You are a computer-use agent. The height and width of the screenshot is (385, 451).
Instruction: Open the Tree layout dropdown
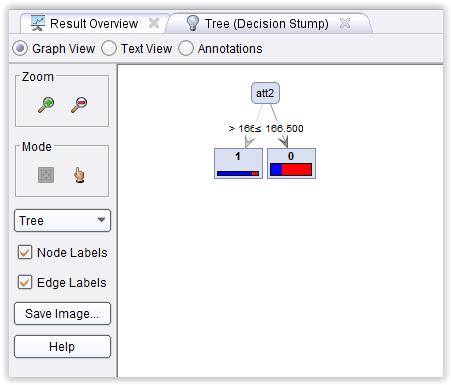[x=62, y=220]
